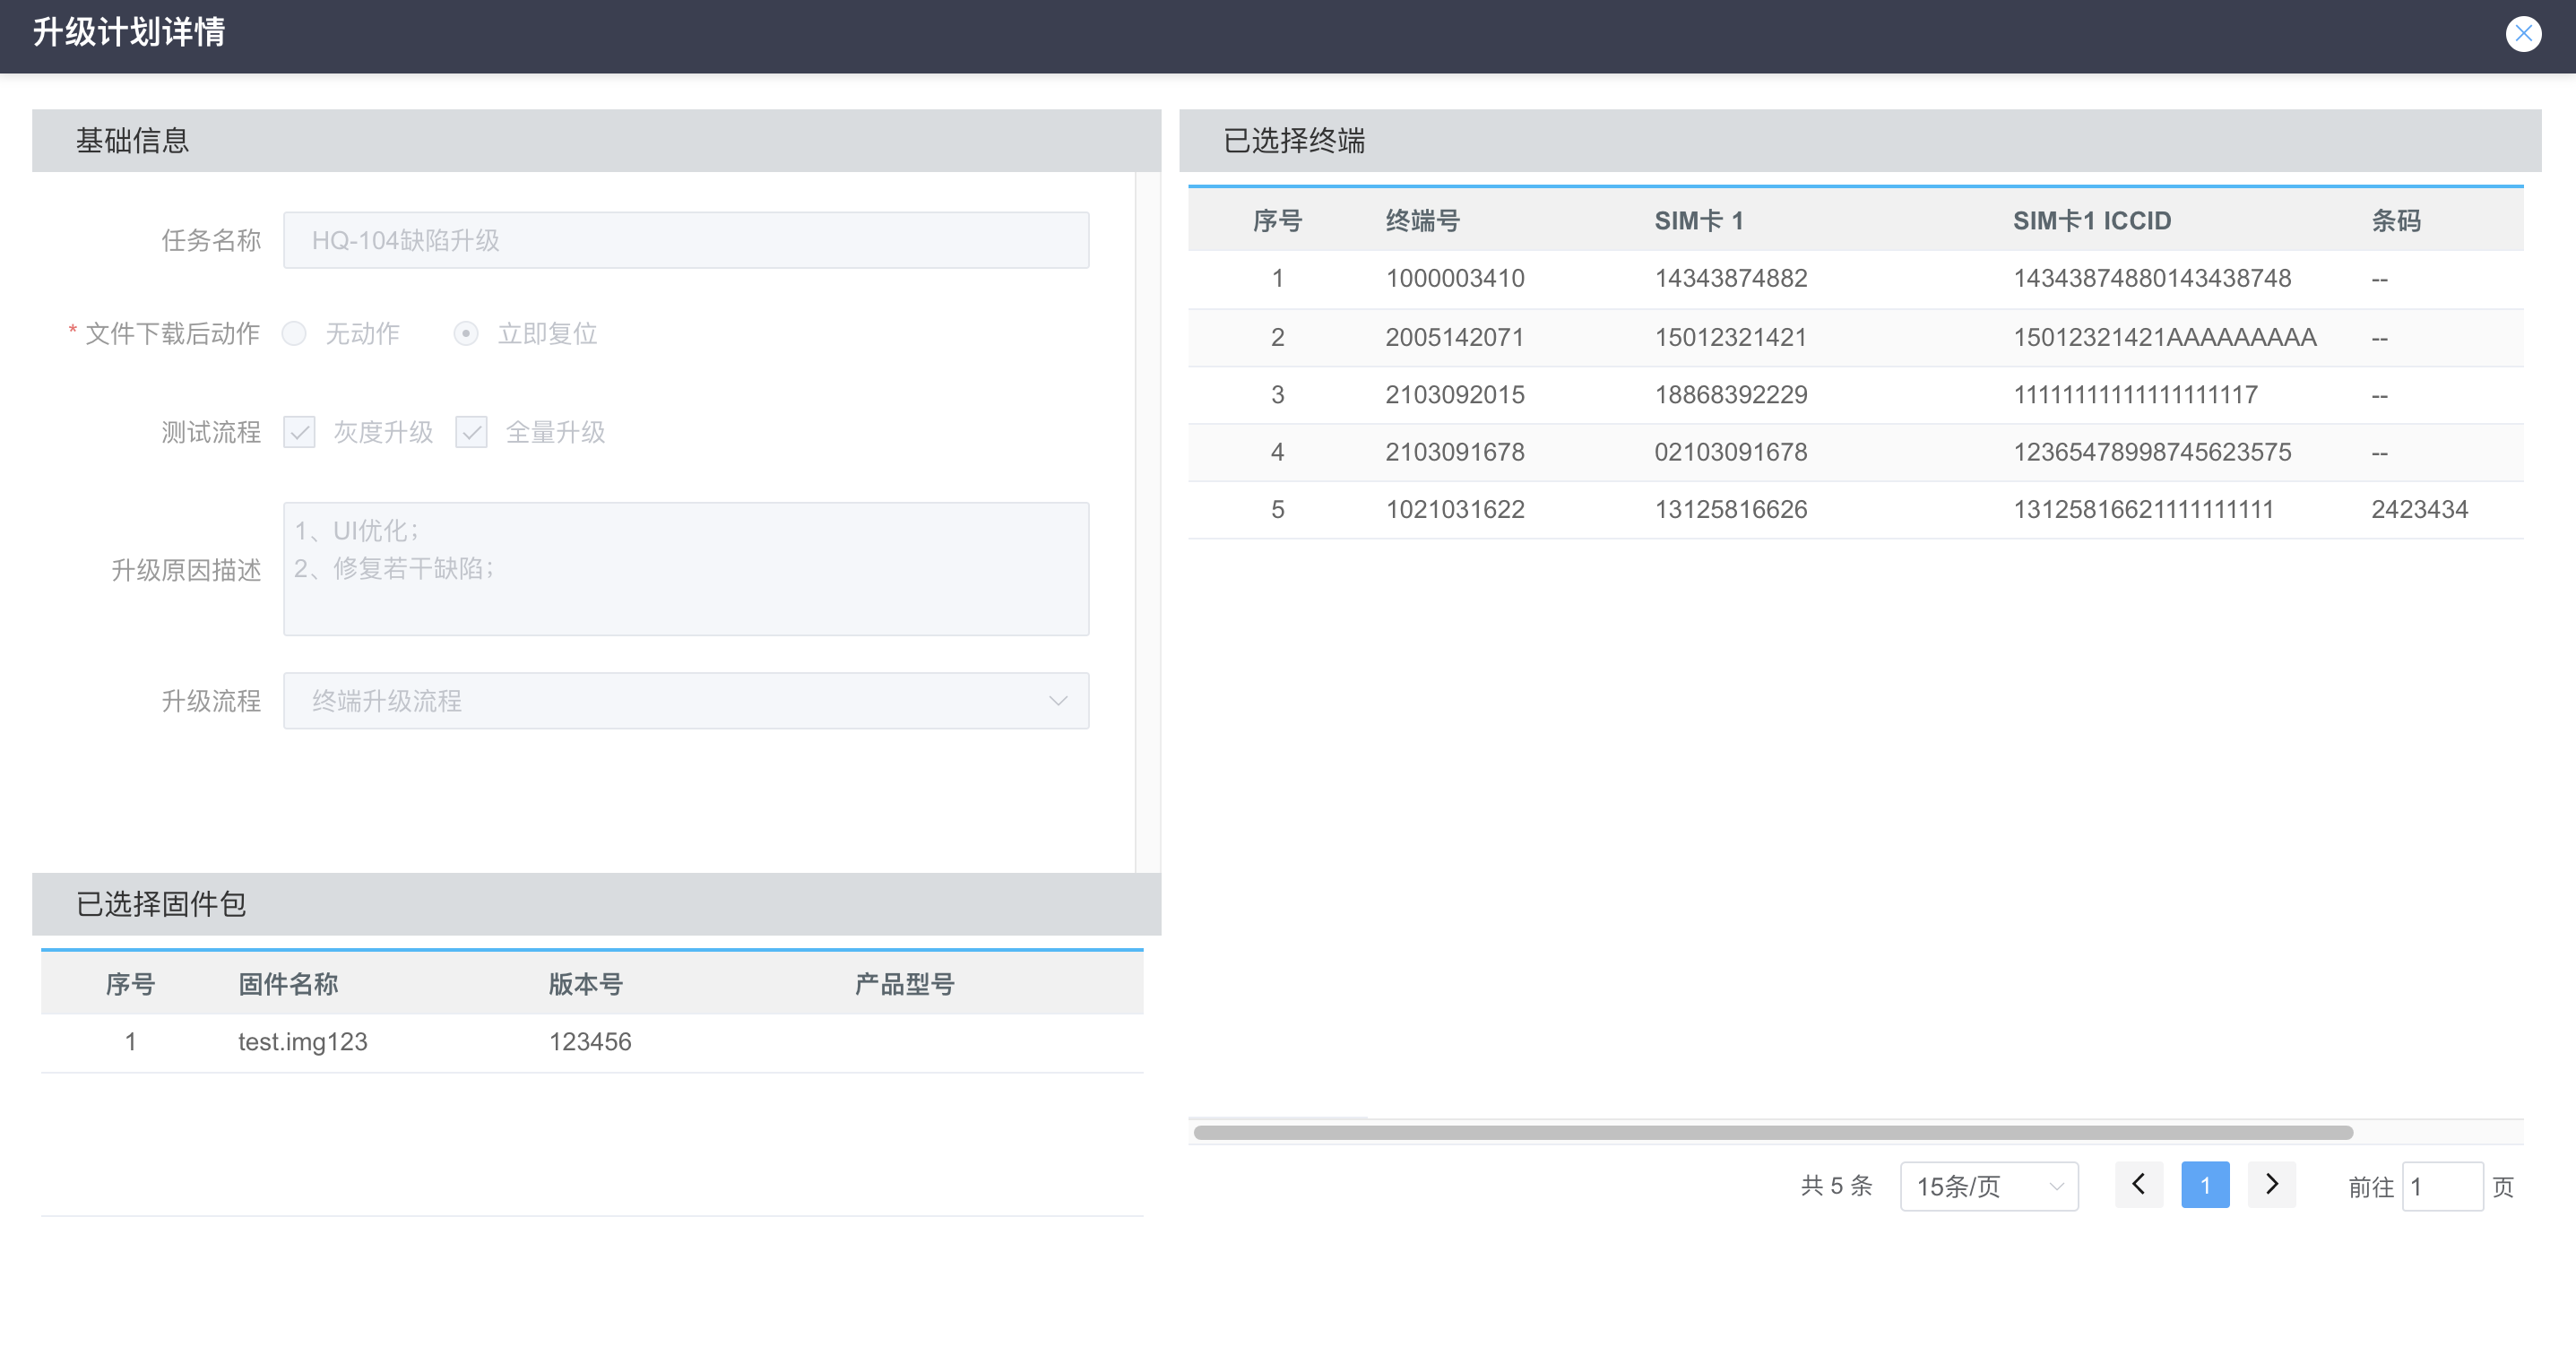Click SIM number 13125816626
This screenshot has height=1355, width=2576.
tap(1731, 510)
